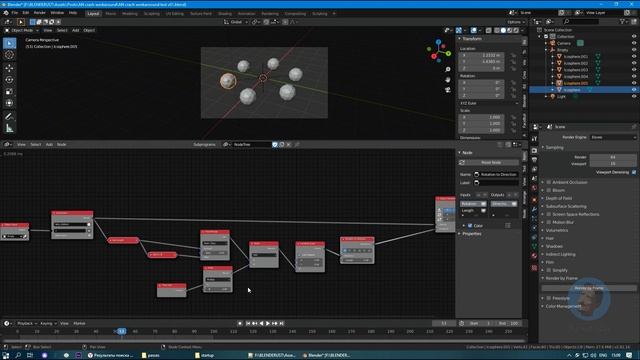Click the Blender logo menu icon

[x=6, y=13]
